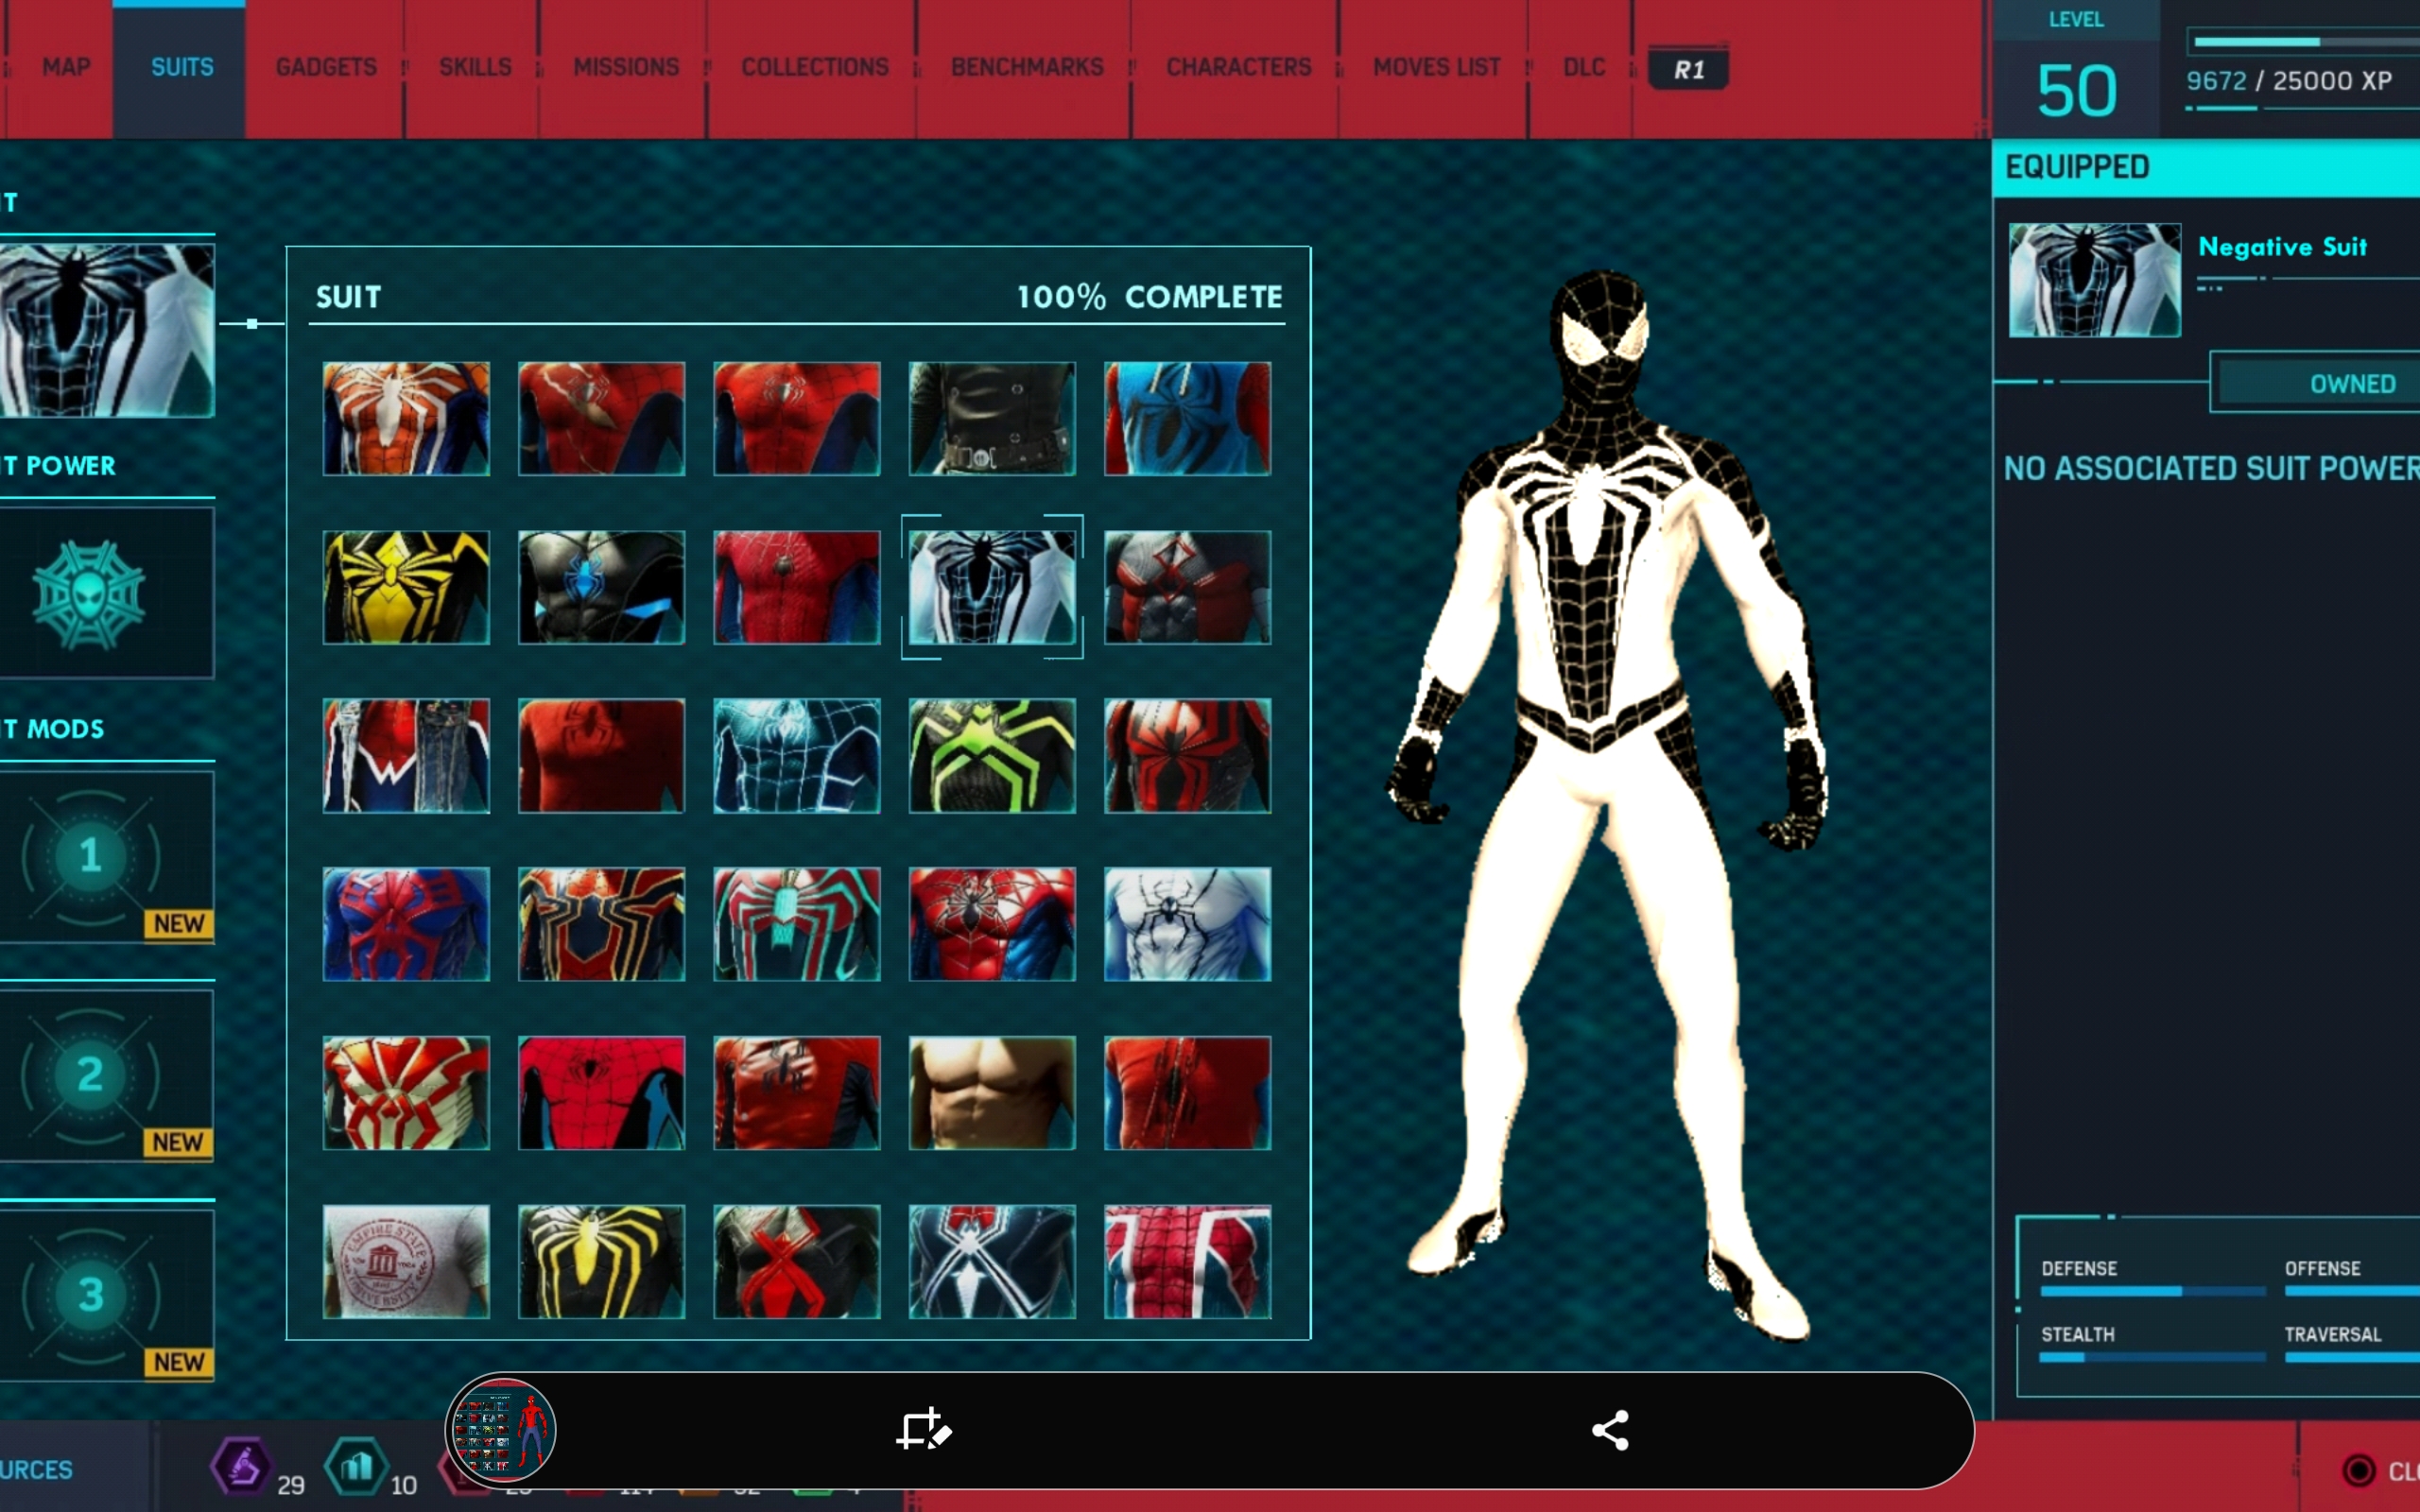Select the white Future Foundation suit

(x=1187, y=923)
